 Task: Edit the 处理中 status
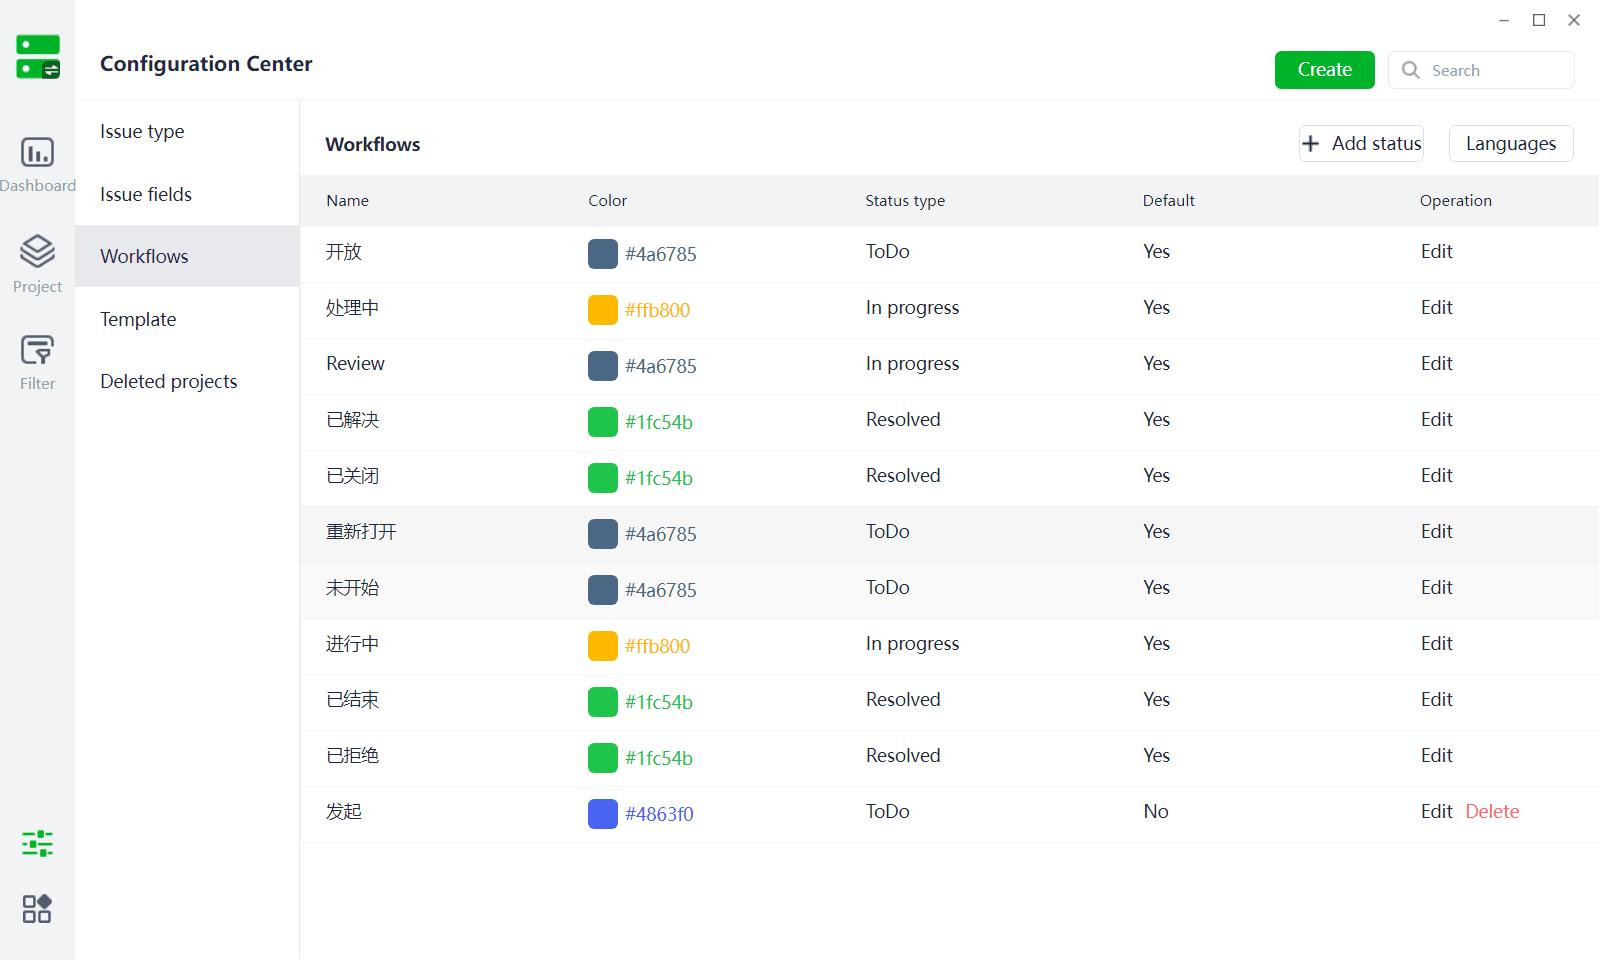click(1436, 307)
